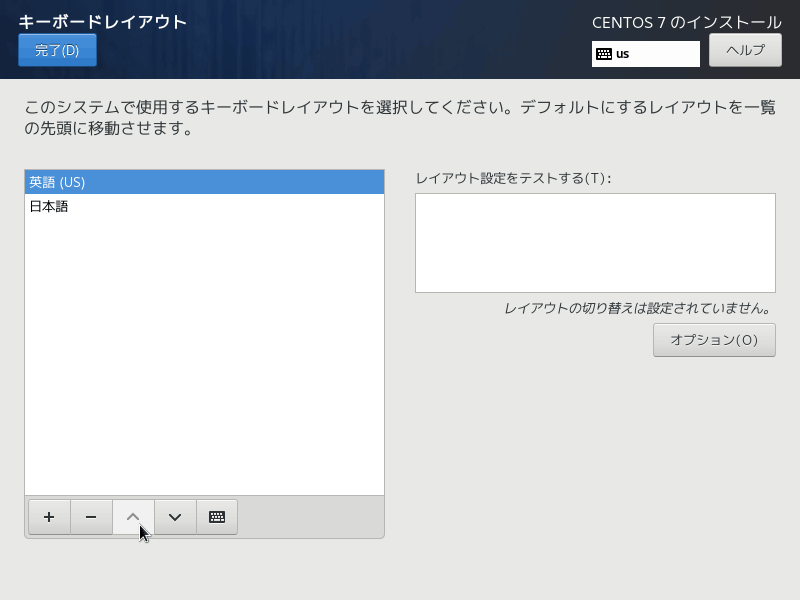800x600 pixels.
Task: Open layout switching オプション(O) settings
Action: pos(714,340)
